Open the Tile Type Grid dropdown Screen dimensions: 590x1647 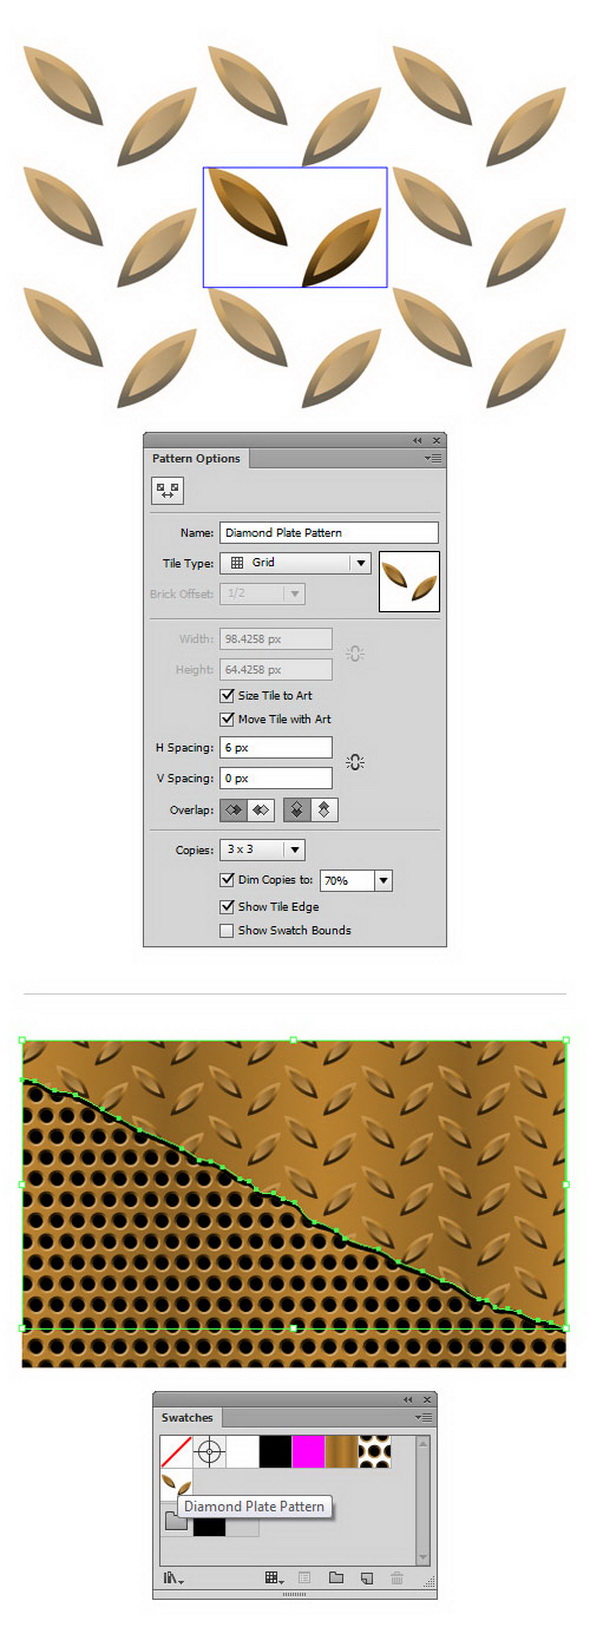pyautogui.click(x=295, y=563)
